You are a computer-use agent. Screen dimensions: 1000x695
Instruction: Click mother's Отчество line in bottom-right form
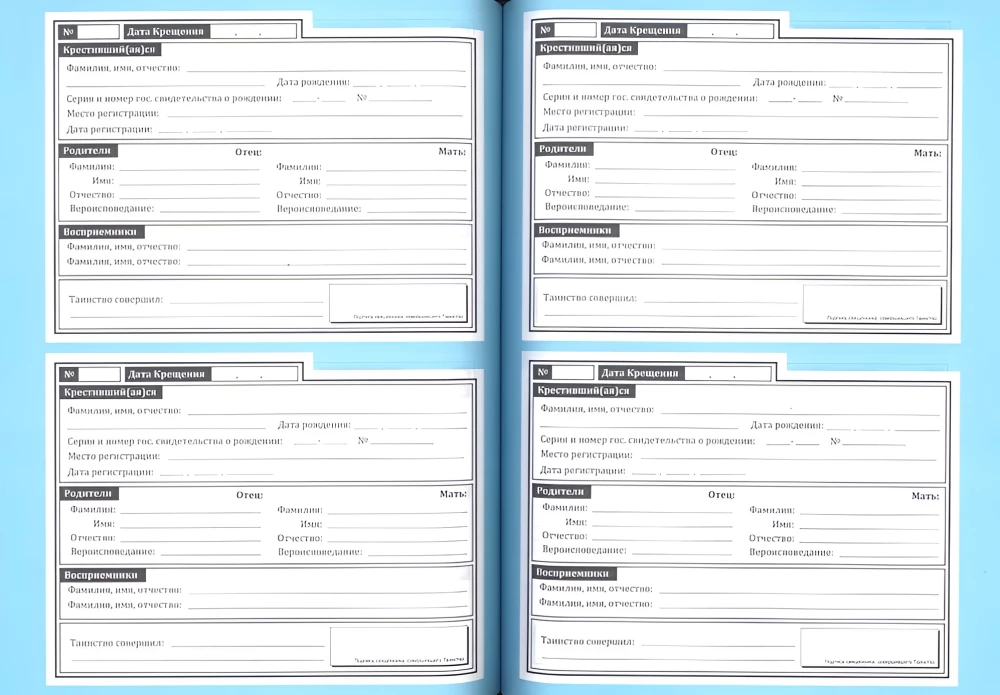point(867,538)
